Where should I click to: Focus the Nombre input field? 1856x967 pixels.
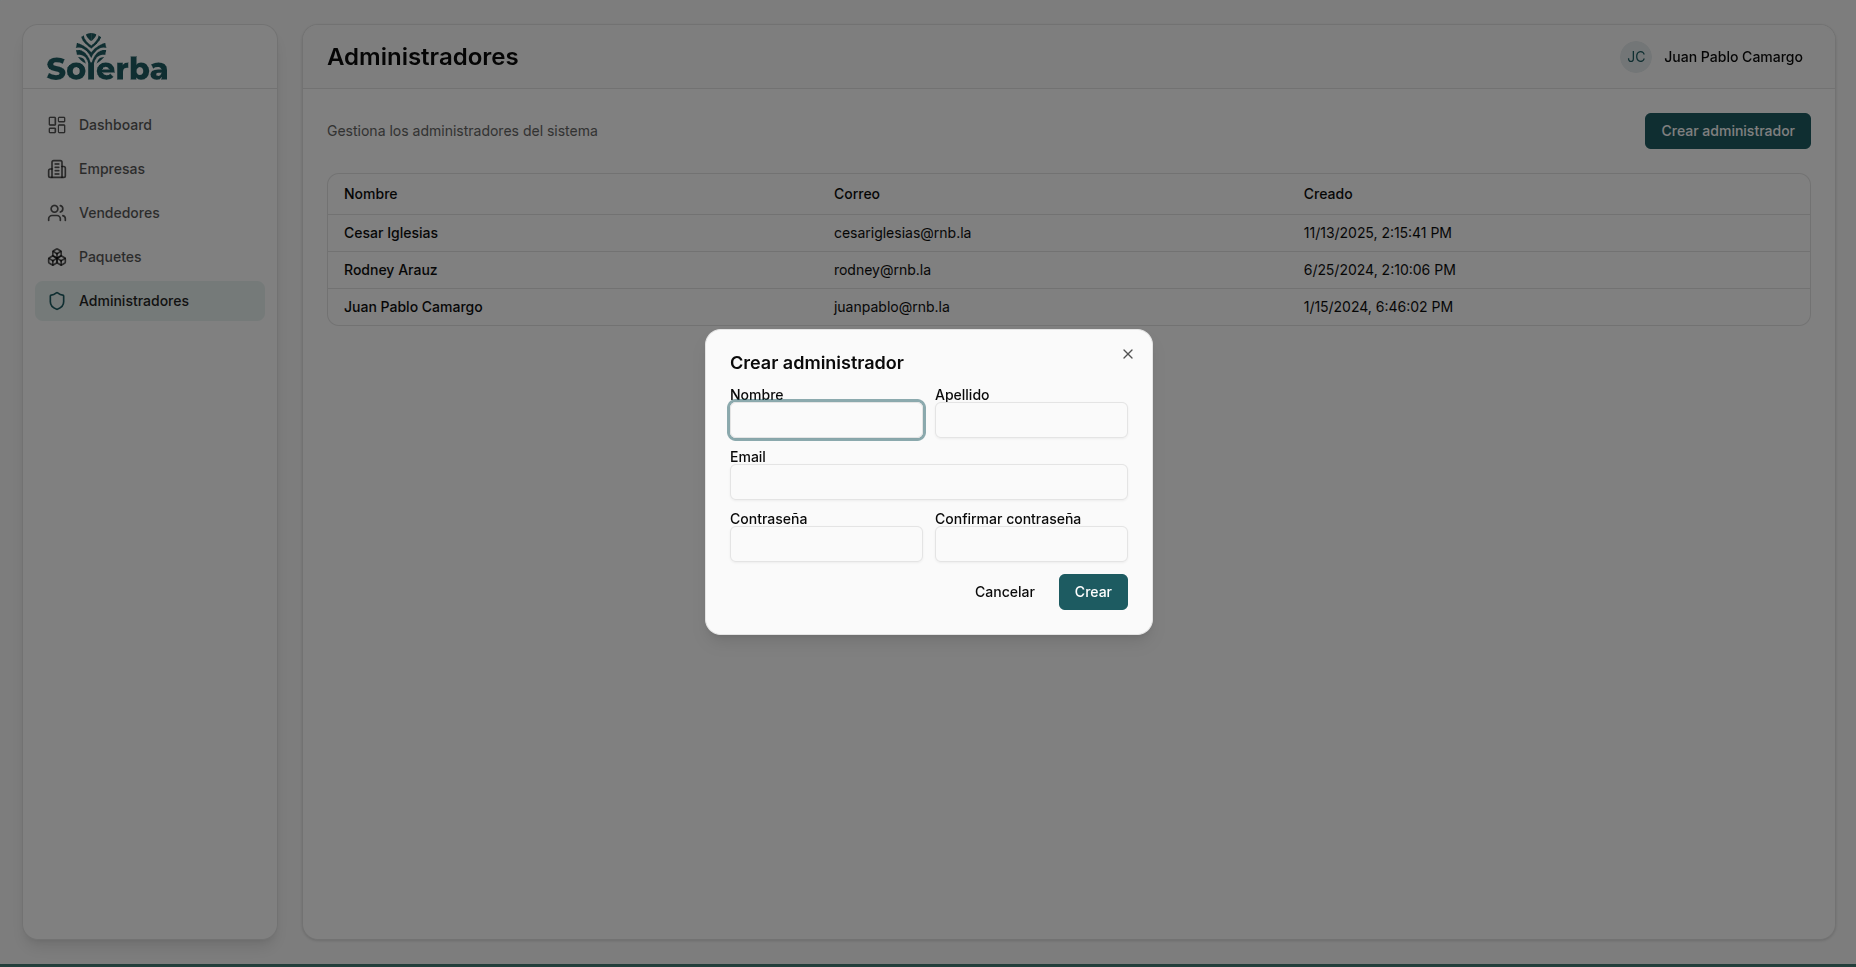(826, 420)
